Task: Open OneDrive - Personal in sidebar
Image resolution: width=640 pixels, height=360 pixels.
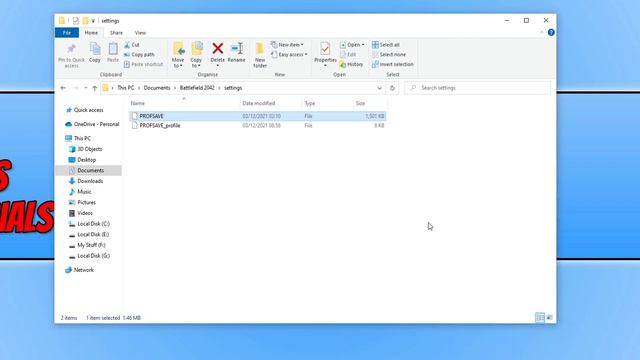Action: 96,124
